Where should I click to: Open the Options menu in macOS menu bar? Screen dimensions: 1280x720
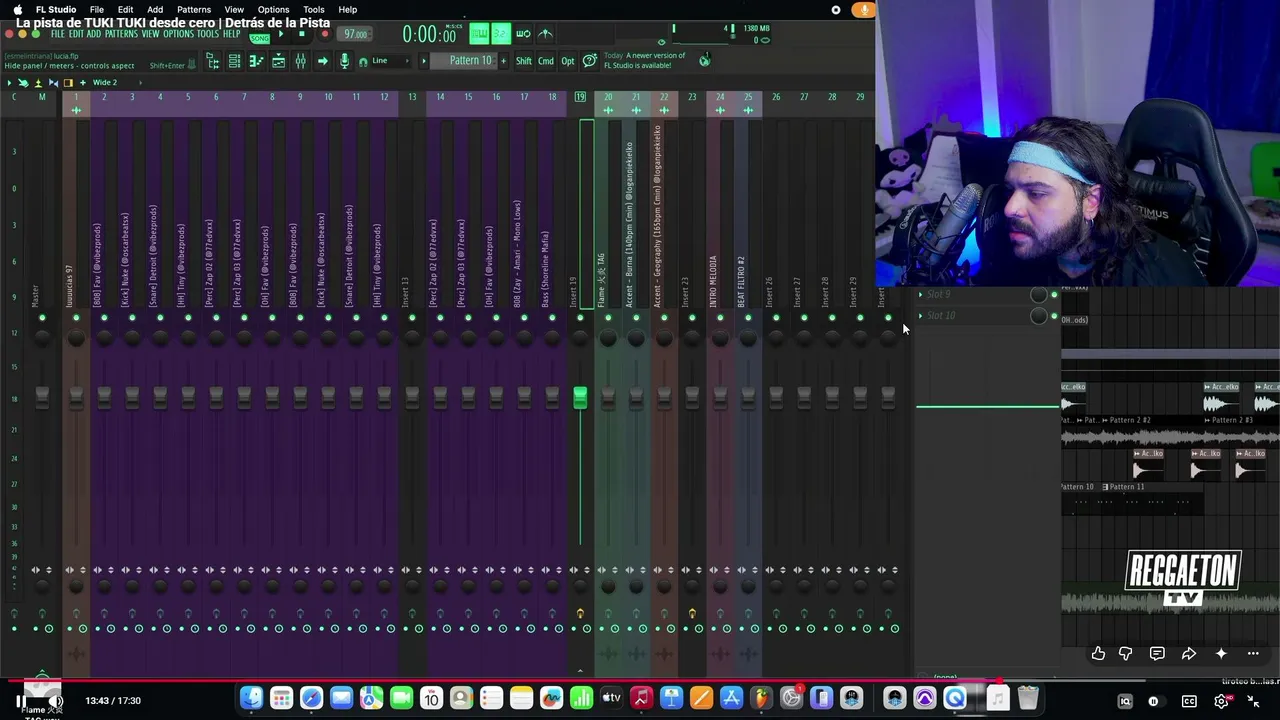pyautogui.click(x=273, y=10)
